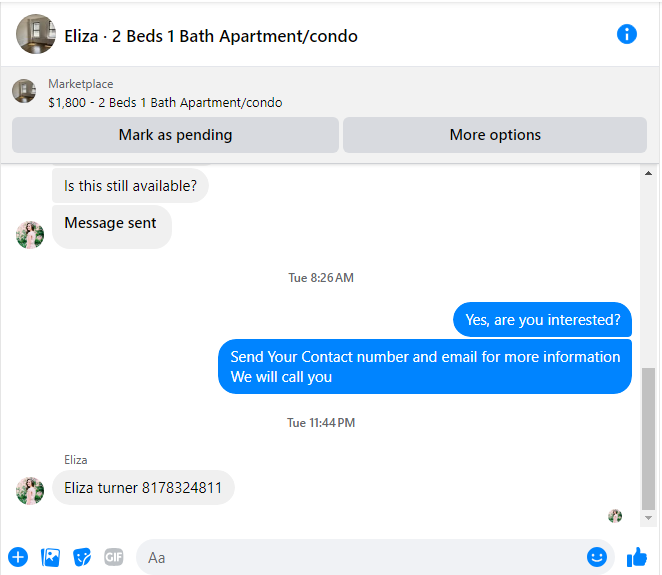
Task: Open the GIF picker
Action: point(114,557)
